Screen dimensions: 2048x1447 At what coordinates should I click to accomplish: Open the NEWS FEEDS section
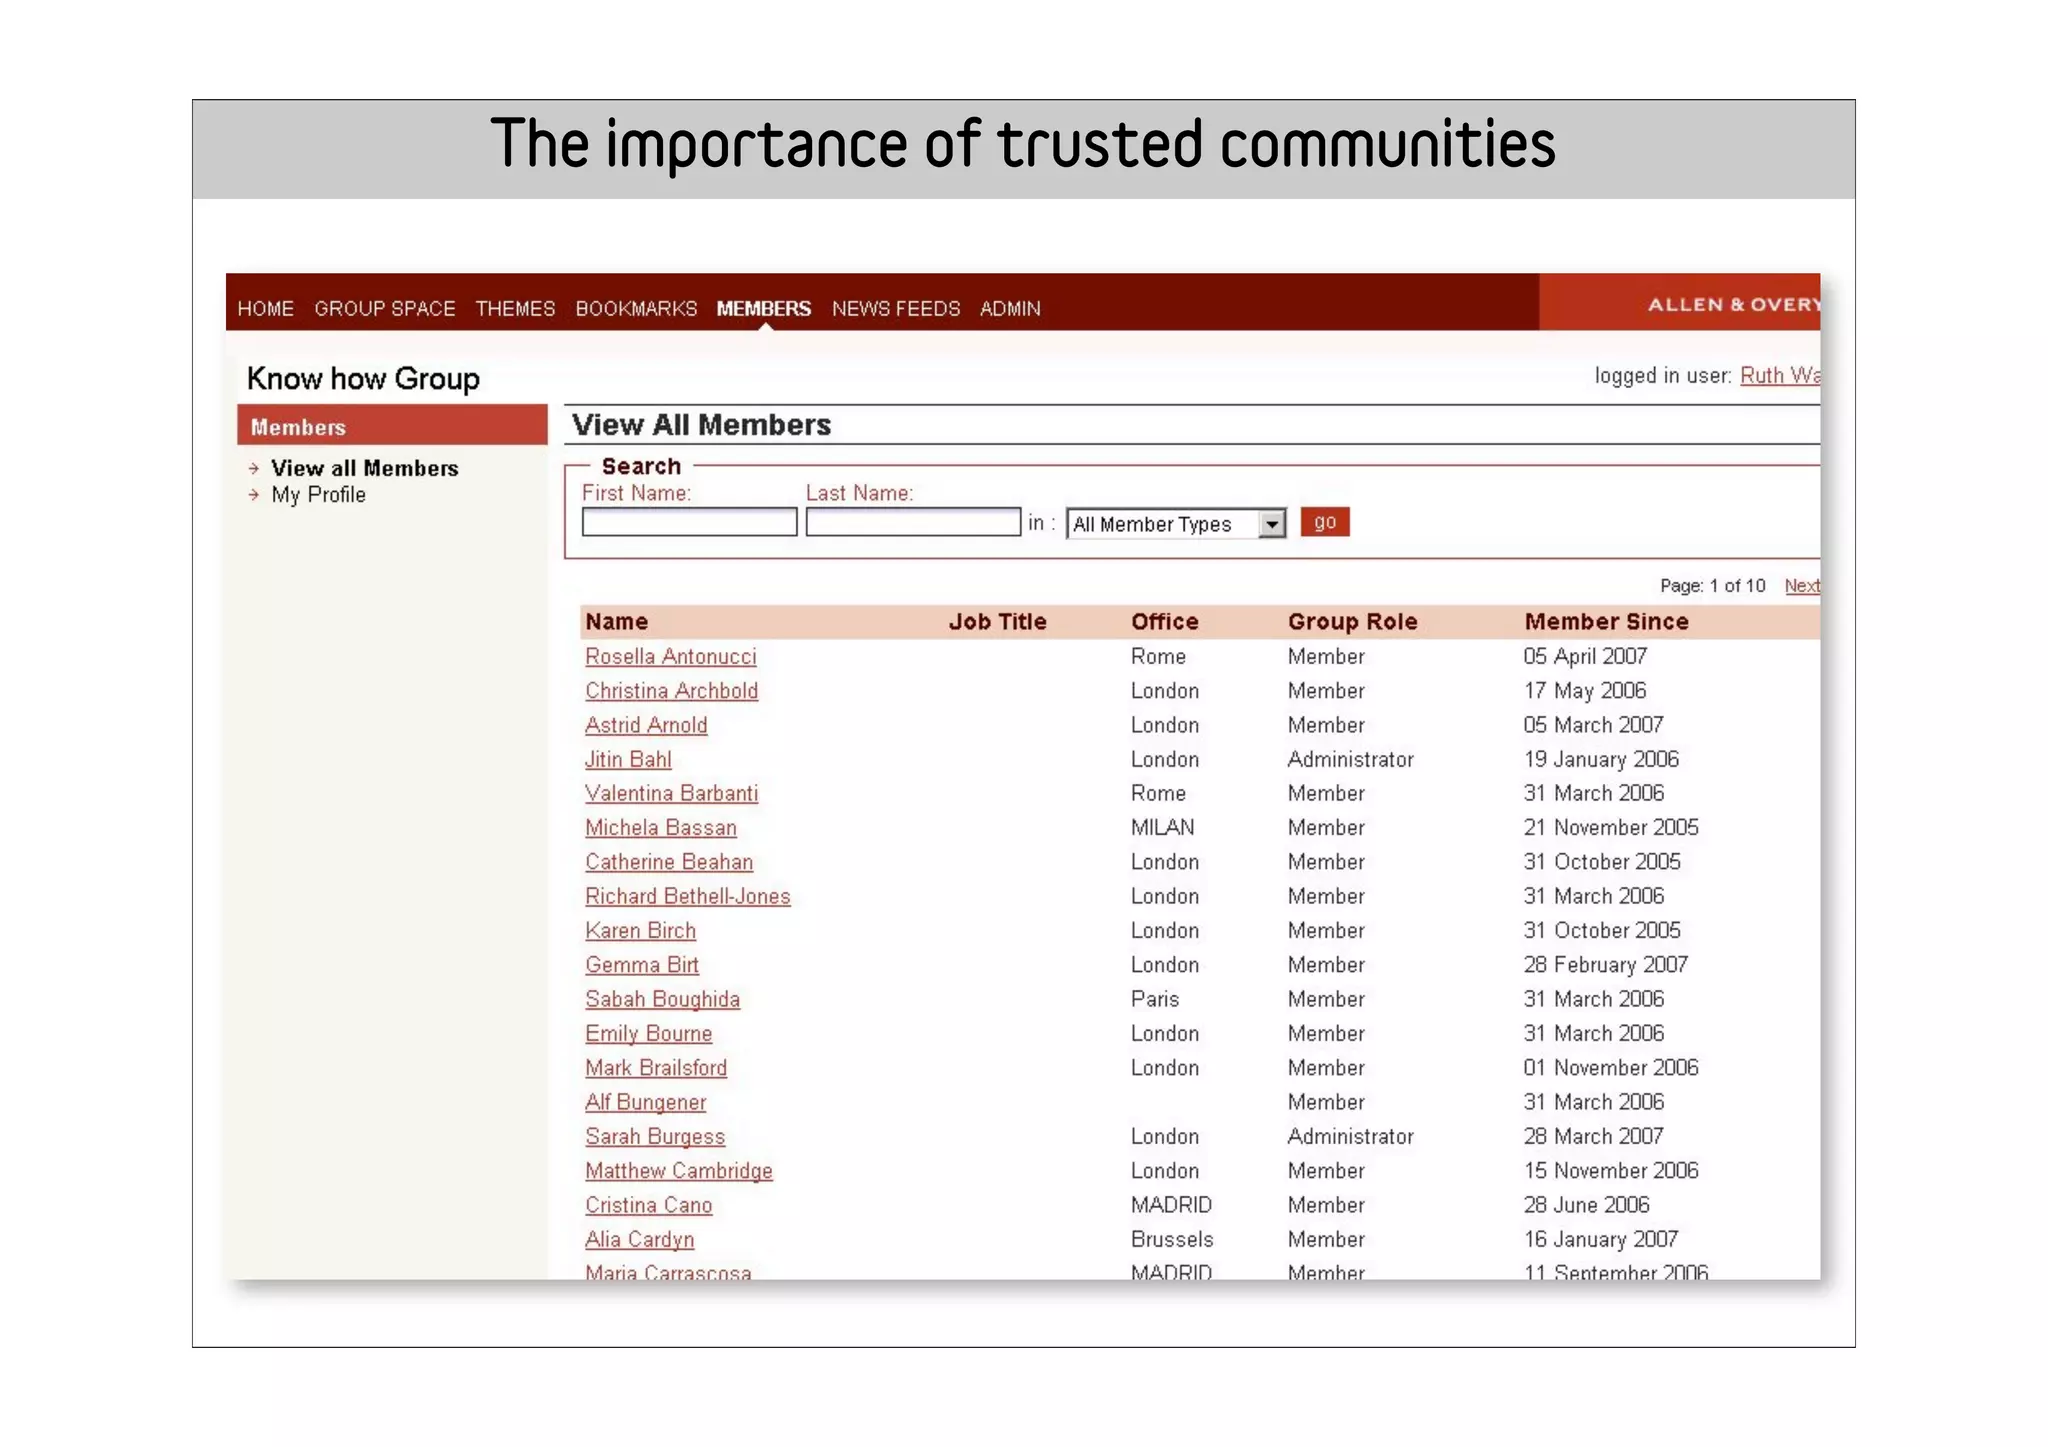click(x=896, y=309)
